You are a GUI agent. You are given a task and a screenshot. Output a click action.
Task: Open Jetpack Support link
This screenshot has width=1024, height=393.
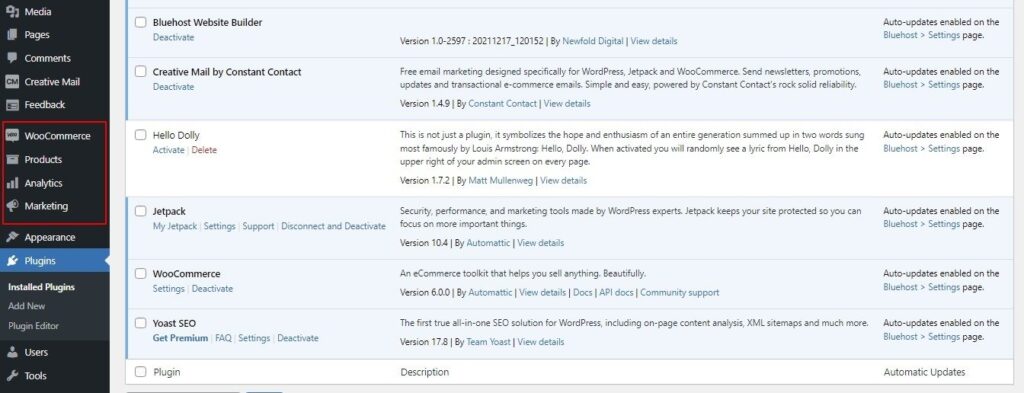259,226
